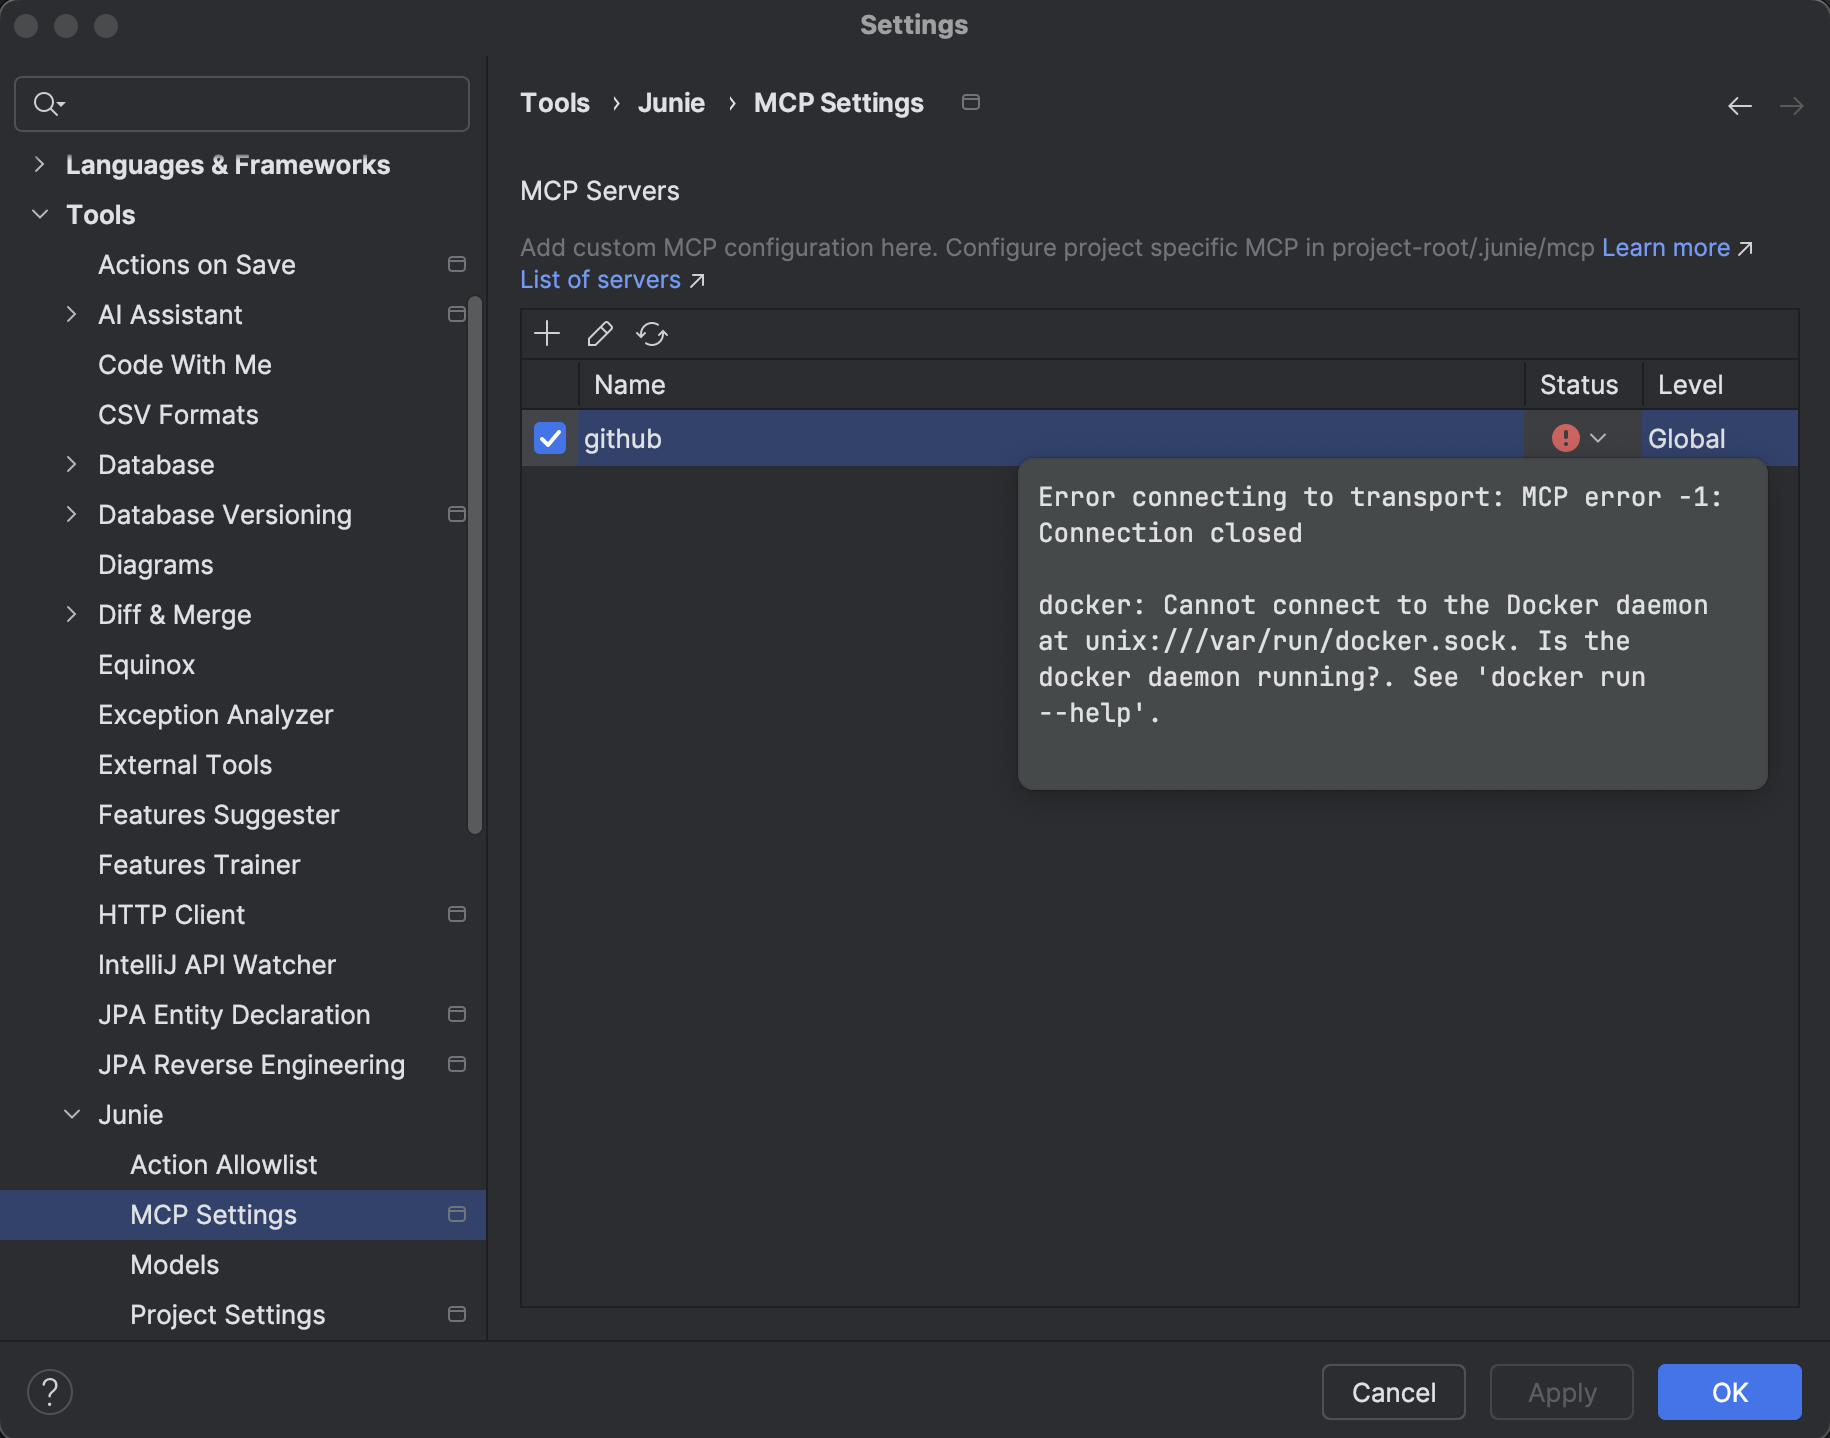Navigate back using the back arrow
The height and width of the screenshot is (1438, 1830).
(x=1740, y=105)
